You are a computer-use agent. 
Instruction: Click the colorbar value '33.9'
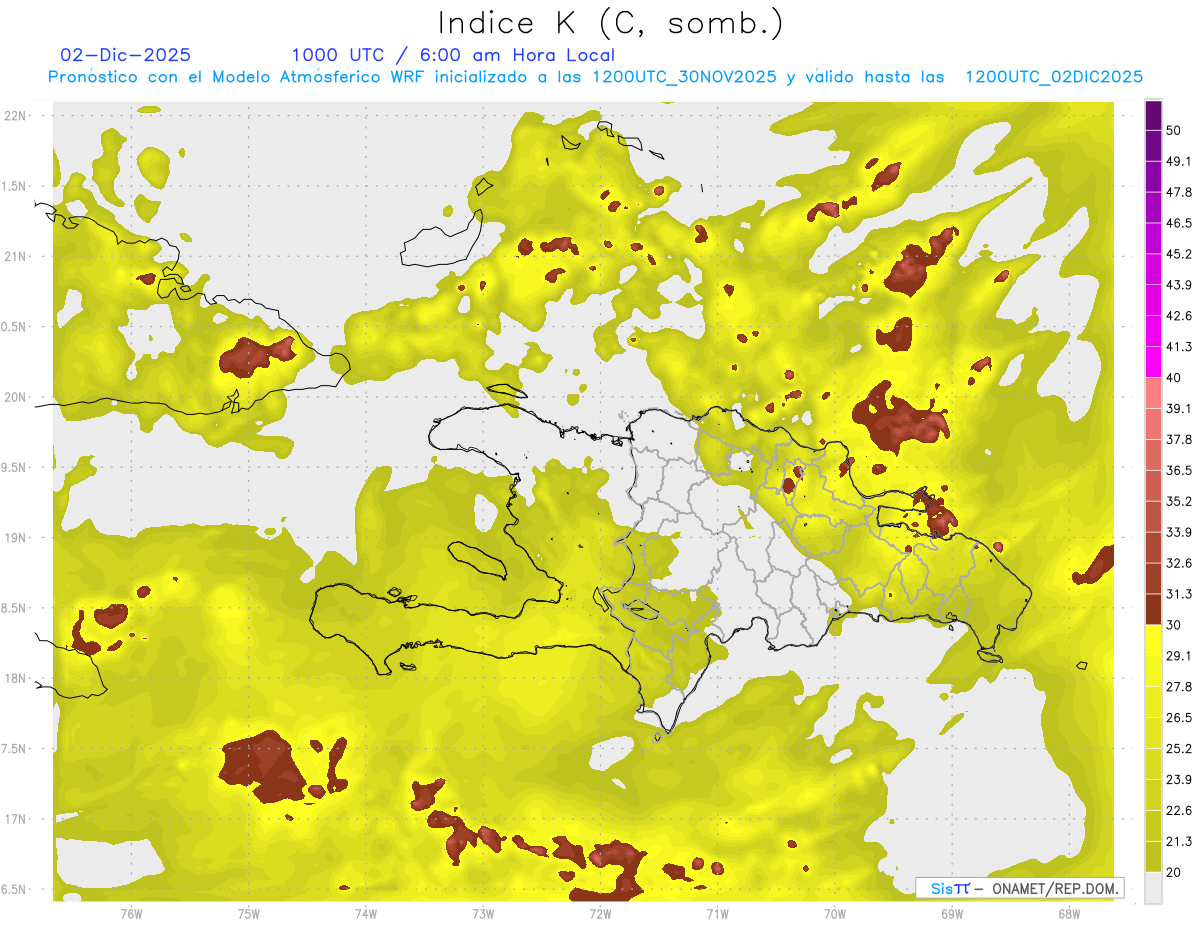click(x=1180, y=532)
